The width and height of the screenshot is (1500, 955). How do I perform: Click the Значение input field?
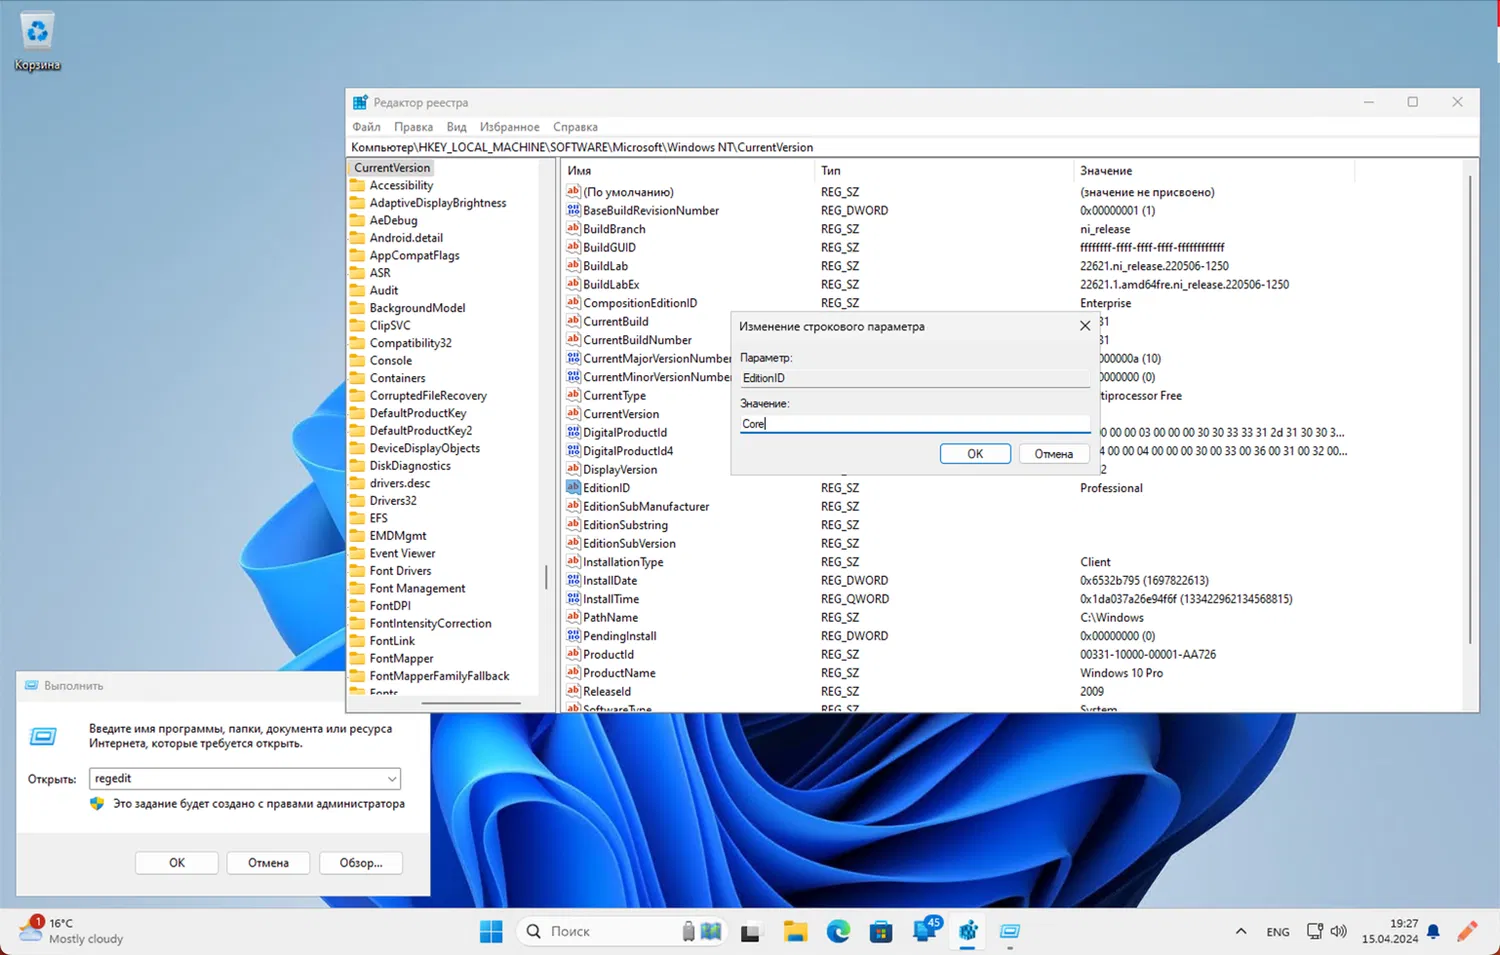pyautogui.click(x=914, y=424)
